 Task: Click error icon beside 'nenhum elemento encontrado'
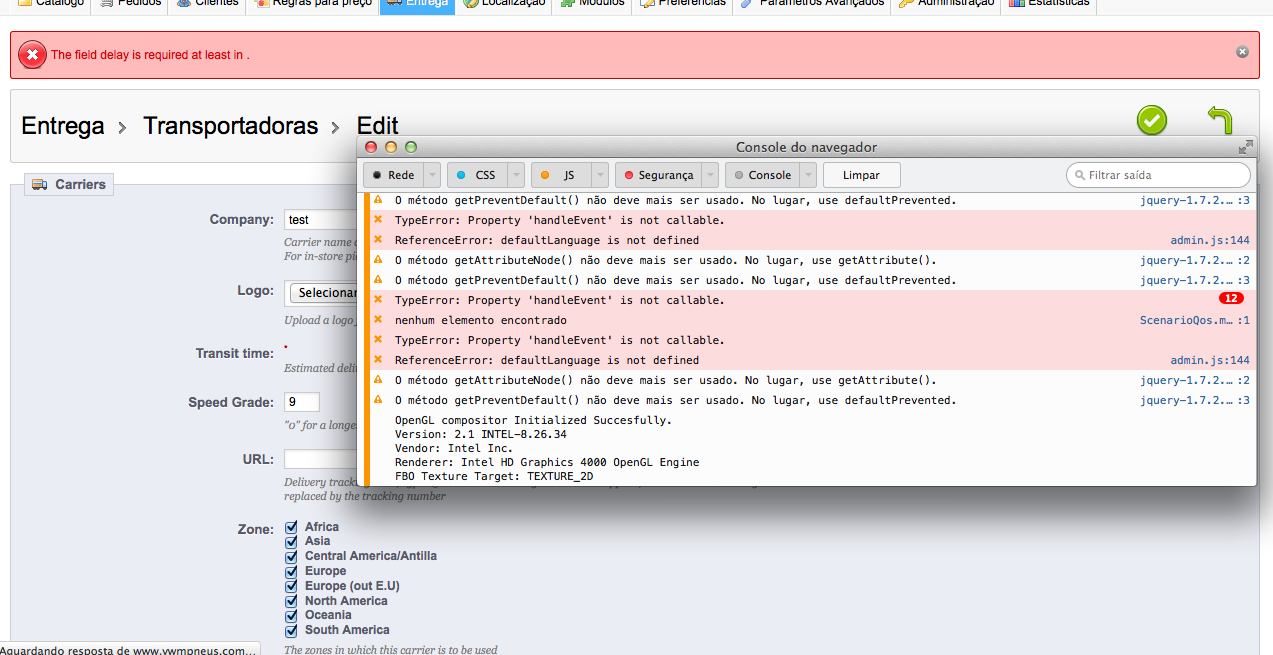click(x=378, y=320)
